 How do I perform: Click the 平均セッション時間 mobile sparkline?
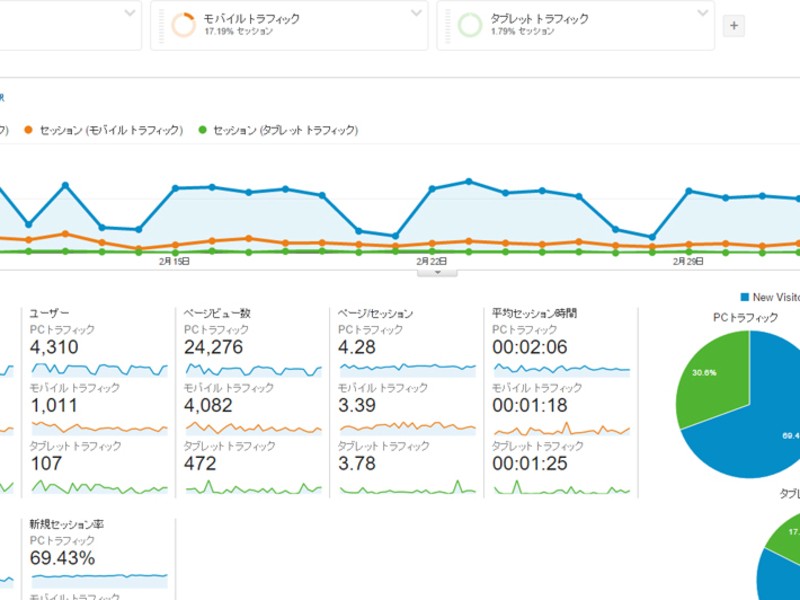[x=562, y=428]
